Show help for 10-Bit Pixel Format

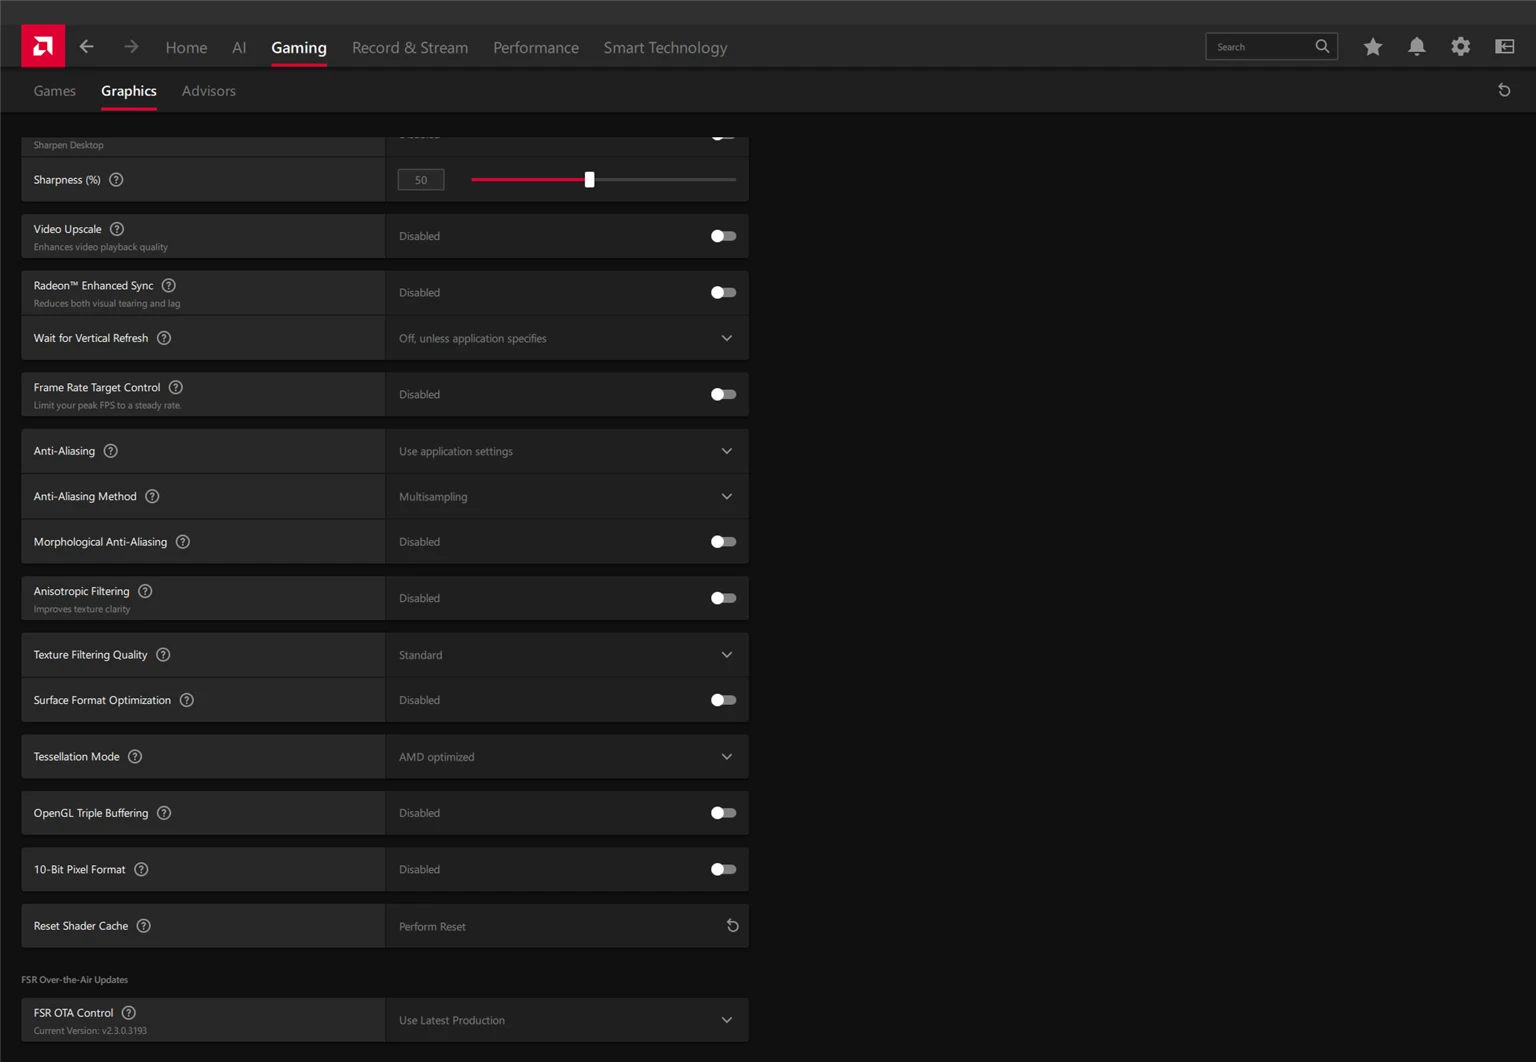click(x=141, y=870)
